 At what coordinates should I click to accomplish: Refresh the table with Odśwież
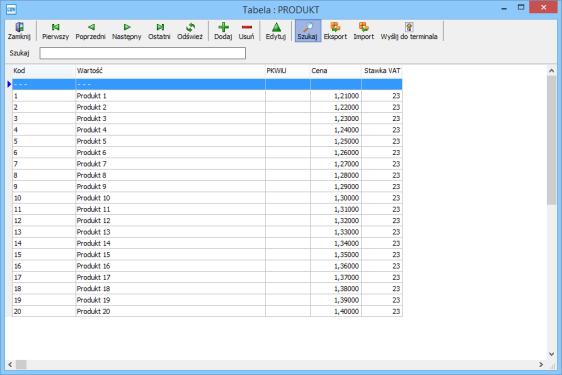pos(190,31)
